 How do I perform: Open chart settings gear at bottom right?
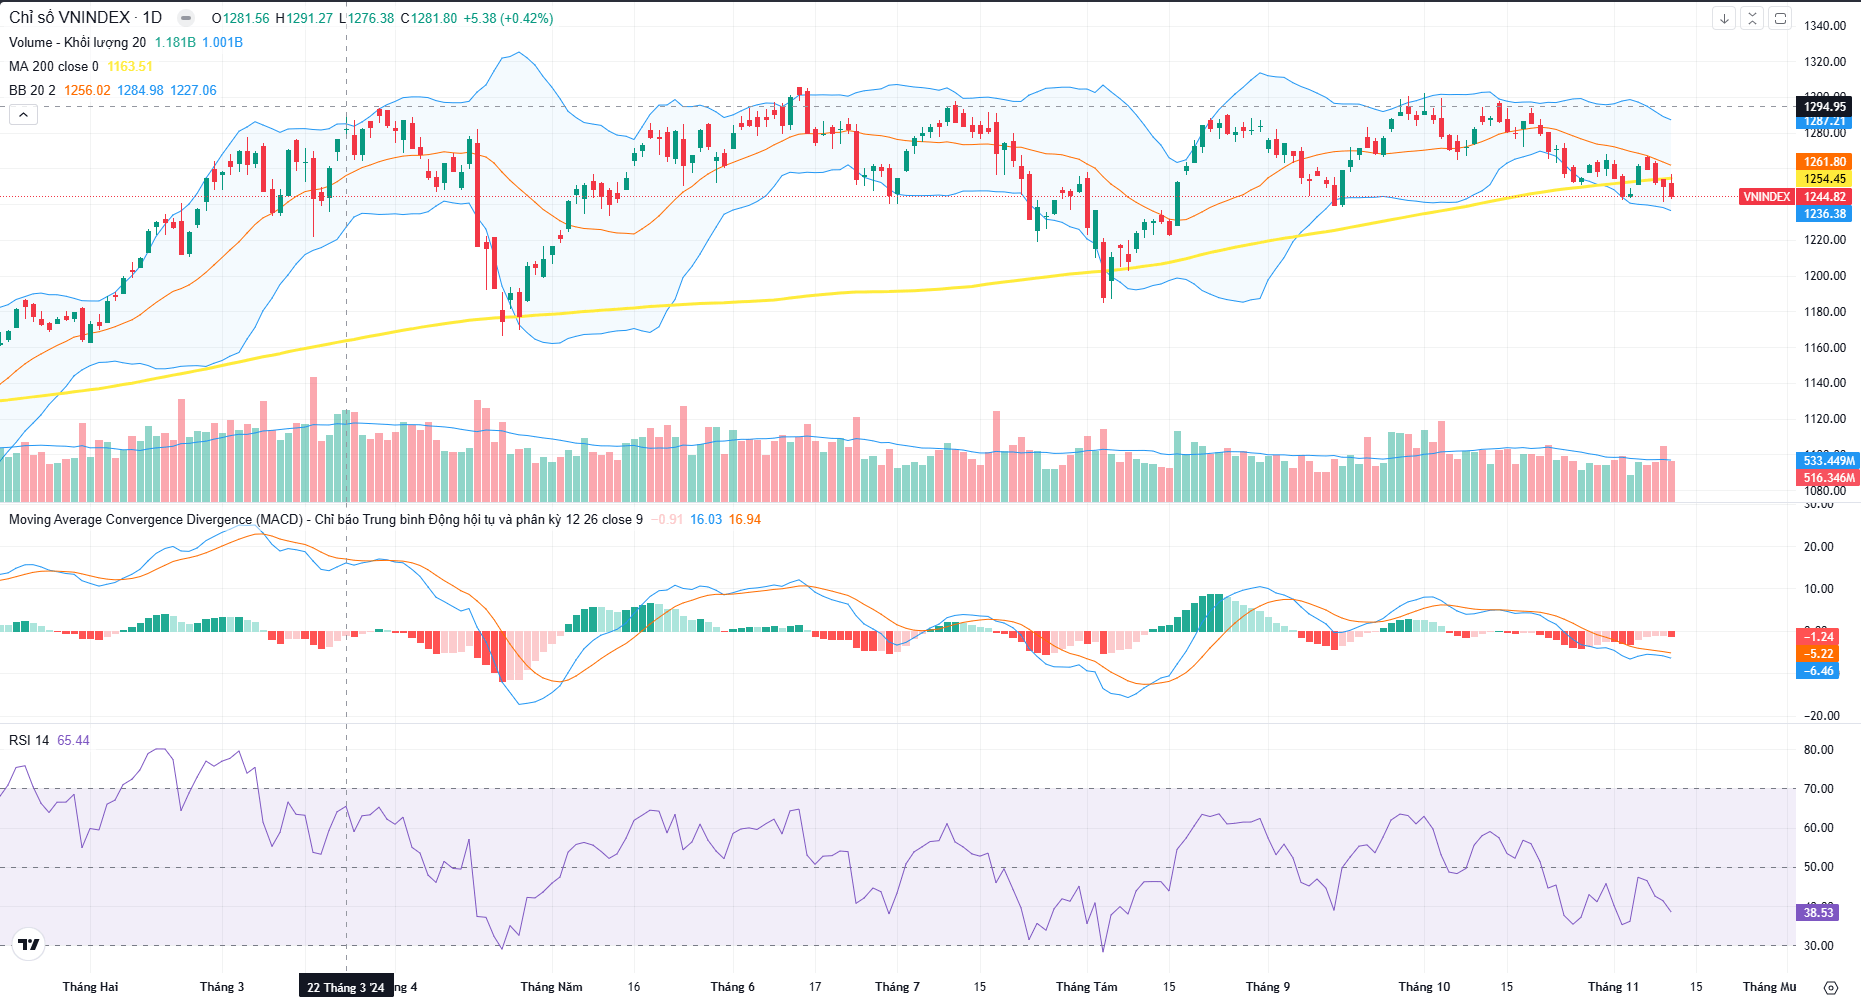click(x=1831, y=987)
